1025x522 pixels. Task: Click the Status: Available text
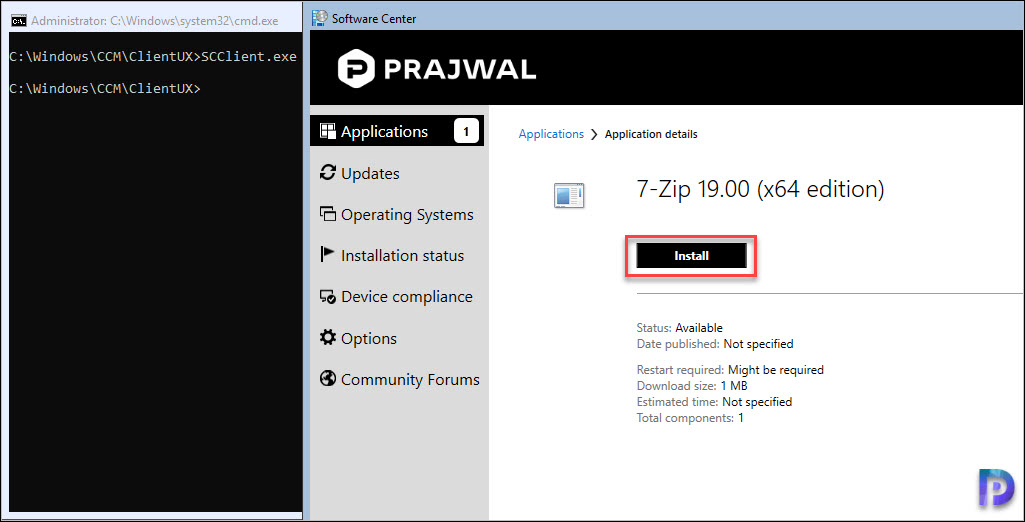[679, 328]
